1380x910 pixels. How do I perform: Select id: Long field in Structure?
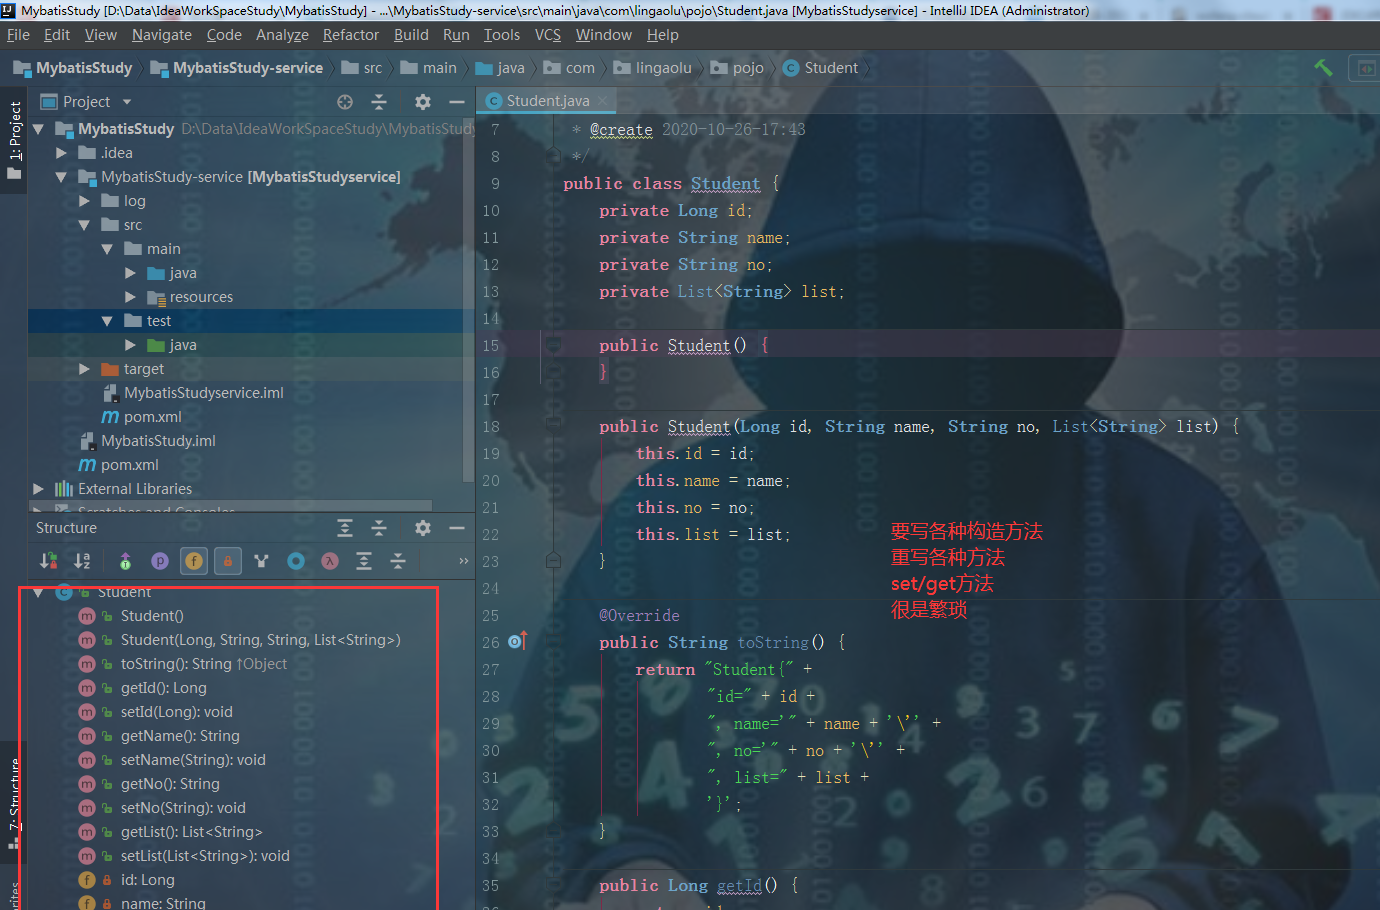click(x=147, y=880)
